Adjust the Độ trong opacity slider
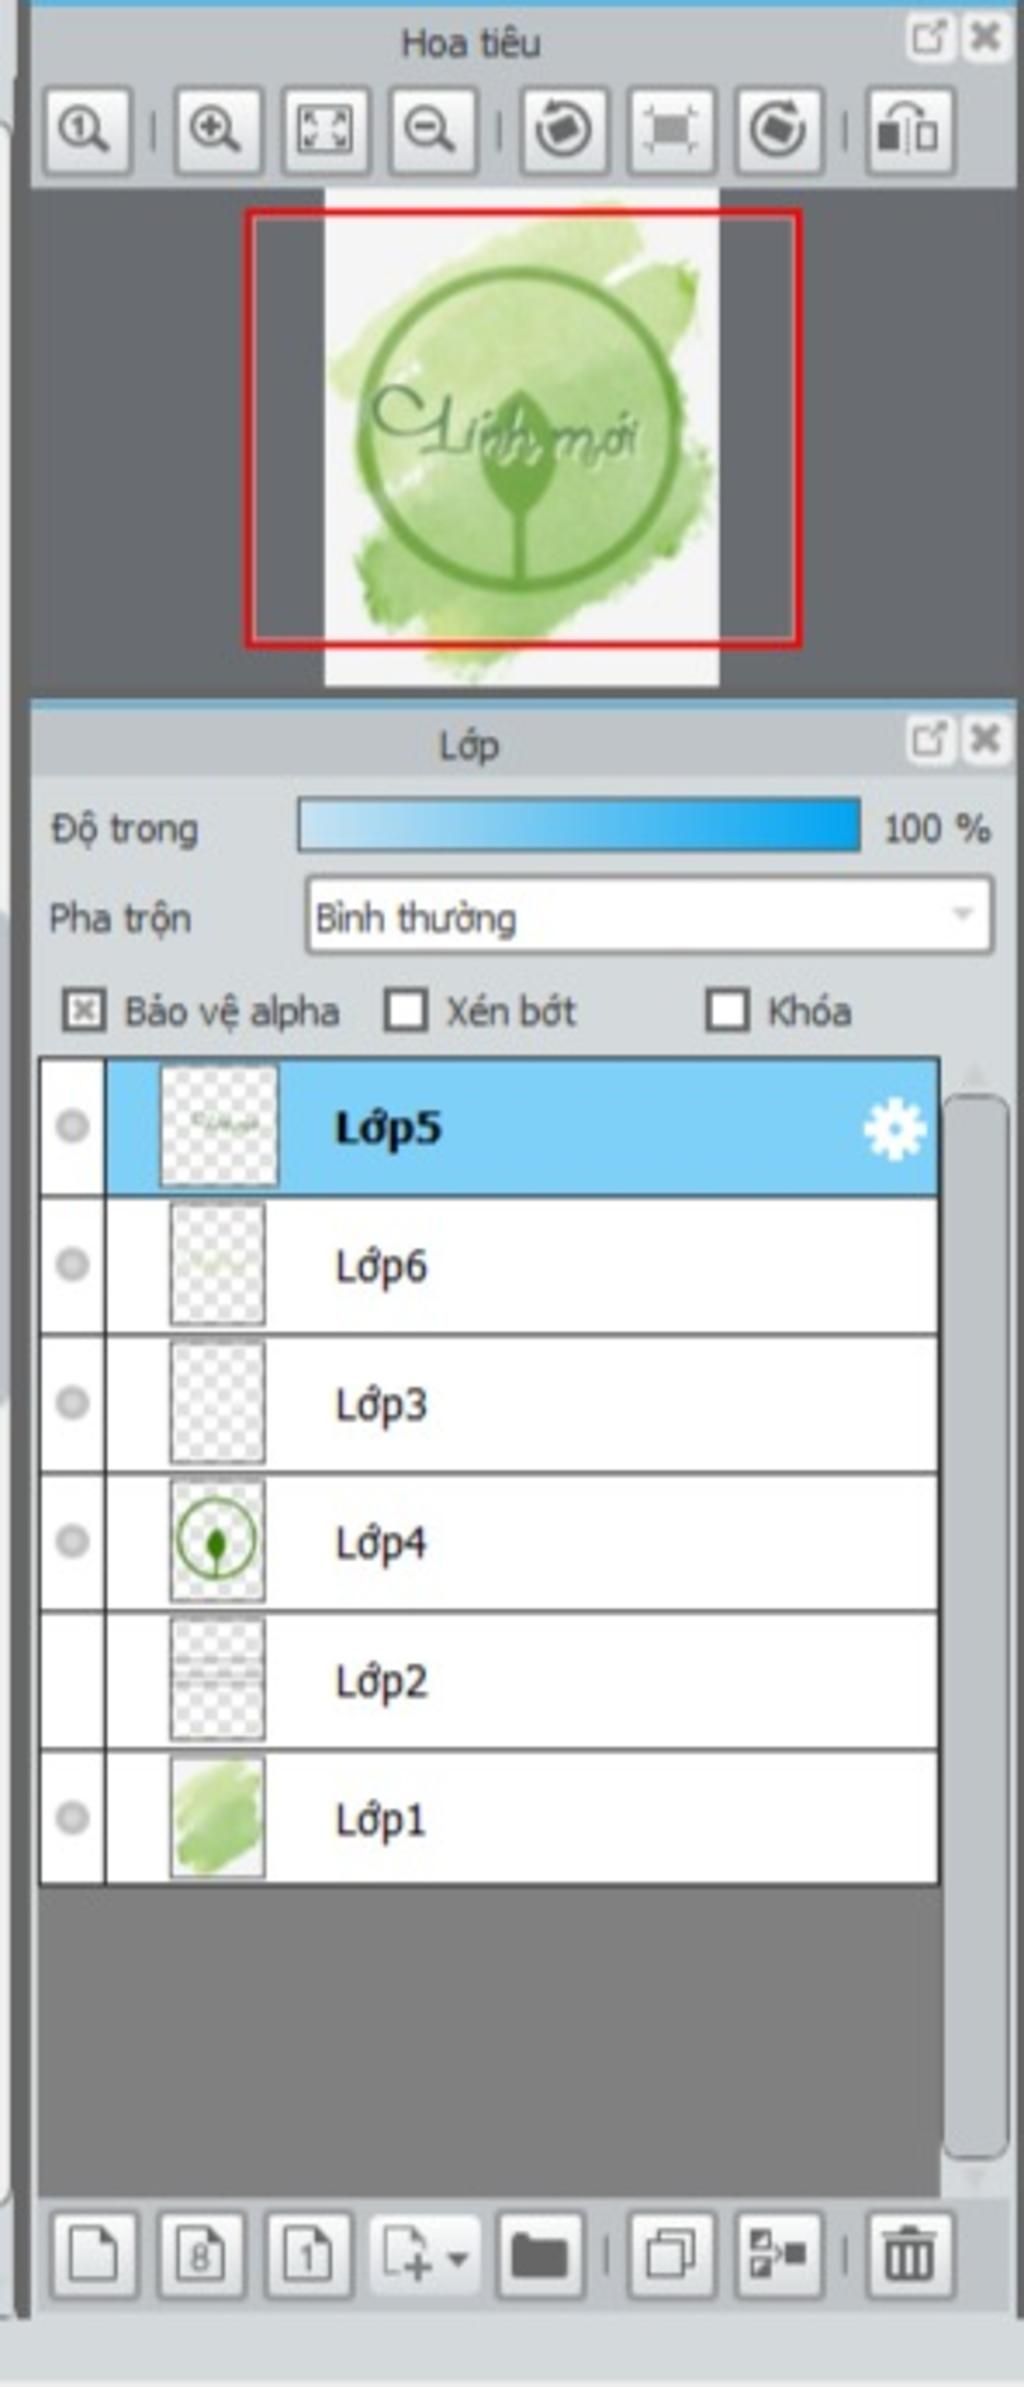The height and width of the screenshot is (2387, 1024). (x=579, y=825)
